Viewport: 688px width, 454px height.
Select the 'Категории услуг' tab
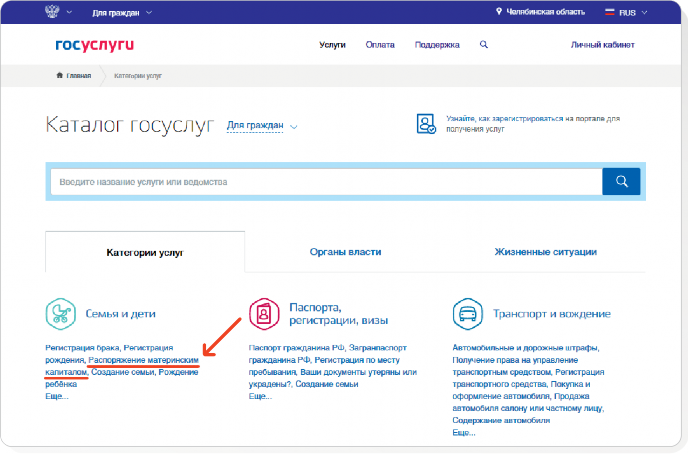point(145,252)
